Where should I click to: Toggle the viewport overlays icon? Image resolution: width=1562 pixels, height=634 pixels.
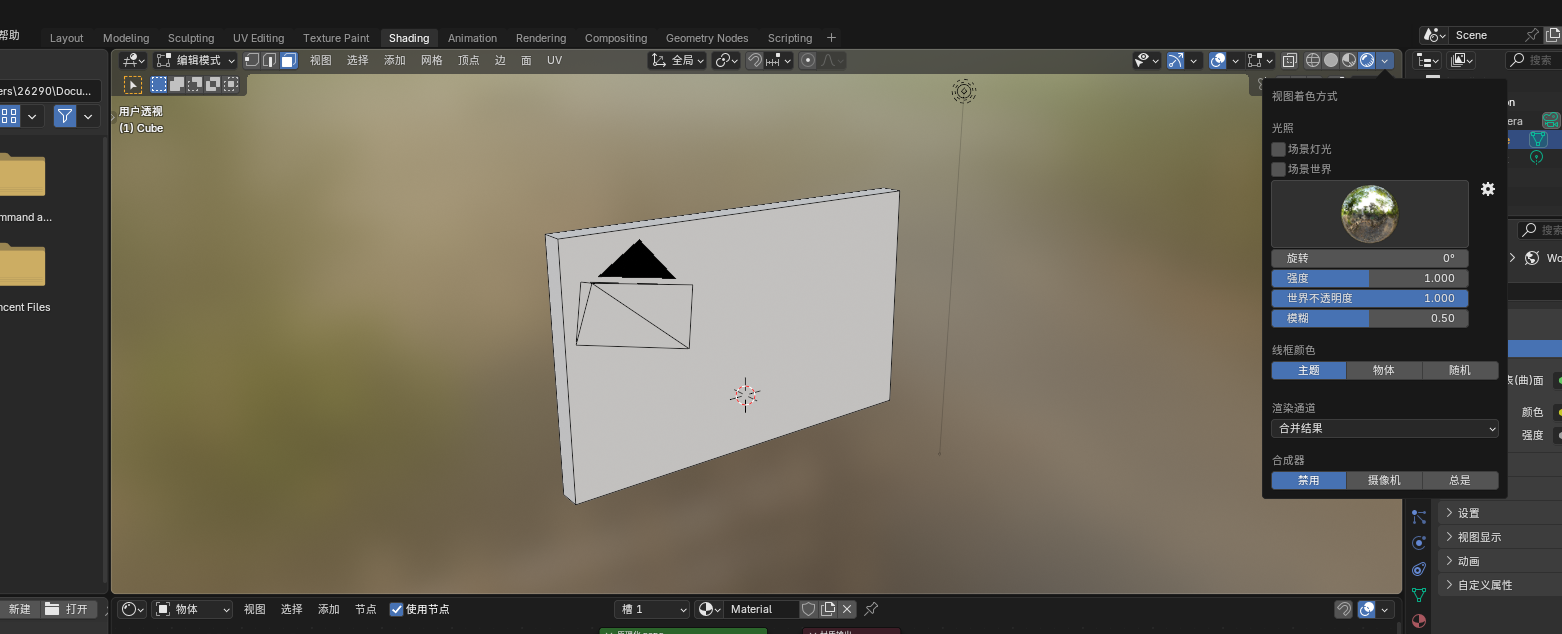click(1218, 60)
